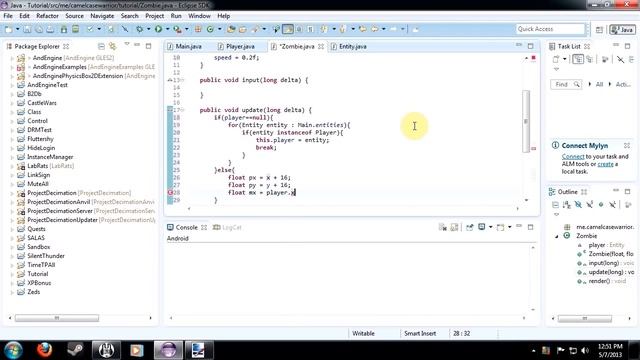The width and height of the screenshot is (640, 360).
Task: Click Pin Console icon in Console toolbar
Action: (469, 227)
